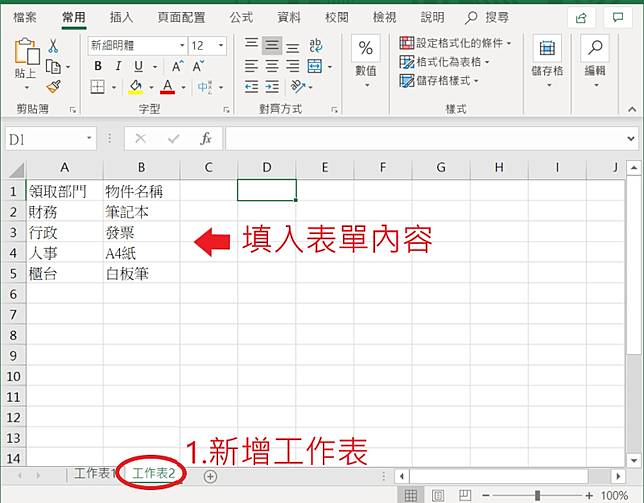Image resolution: width=644 pixels, height=503 pixels.
Task: Expand the fill color dropdown arrow
Action: click(151, 87)
